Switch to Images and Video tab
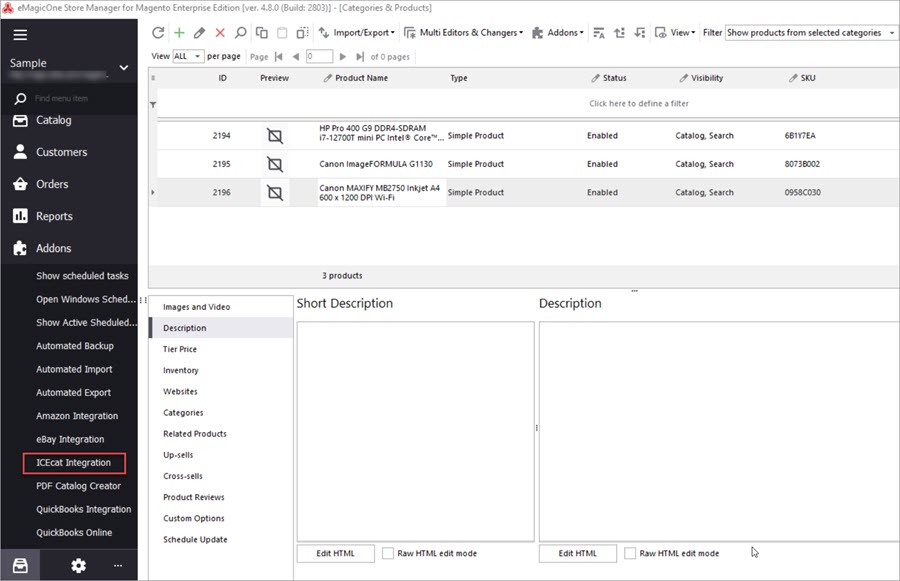This screenshot has height=581, width=900. tap(221, 307)
